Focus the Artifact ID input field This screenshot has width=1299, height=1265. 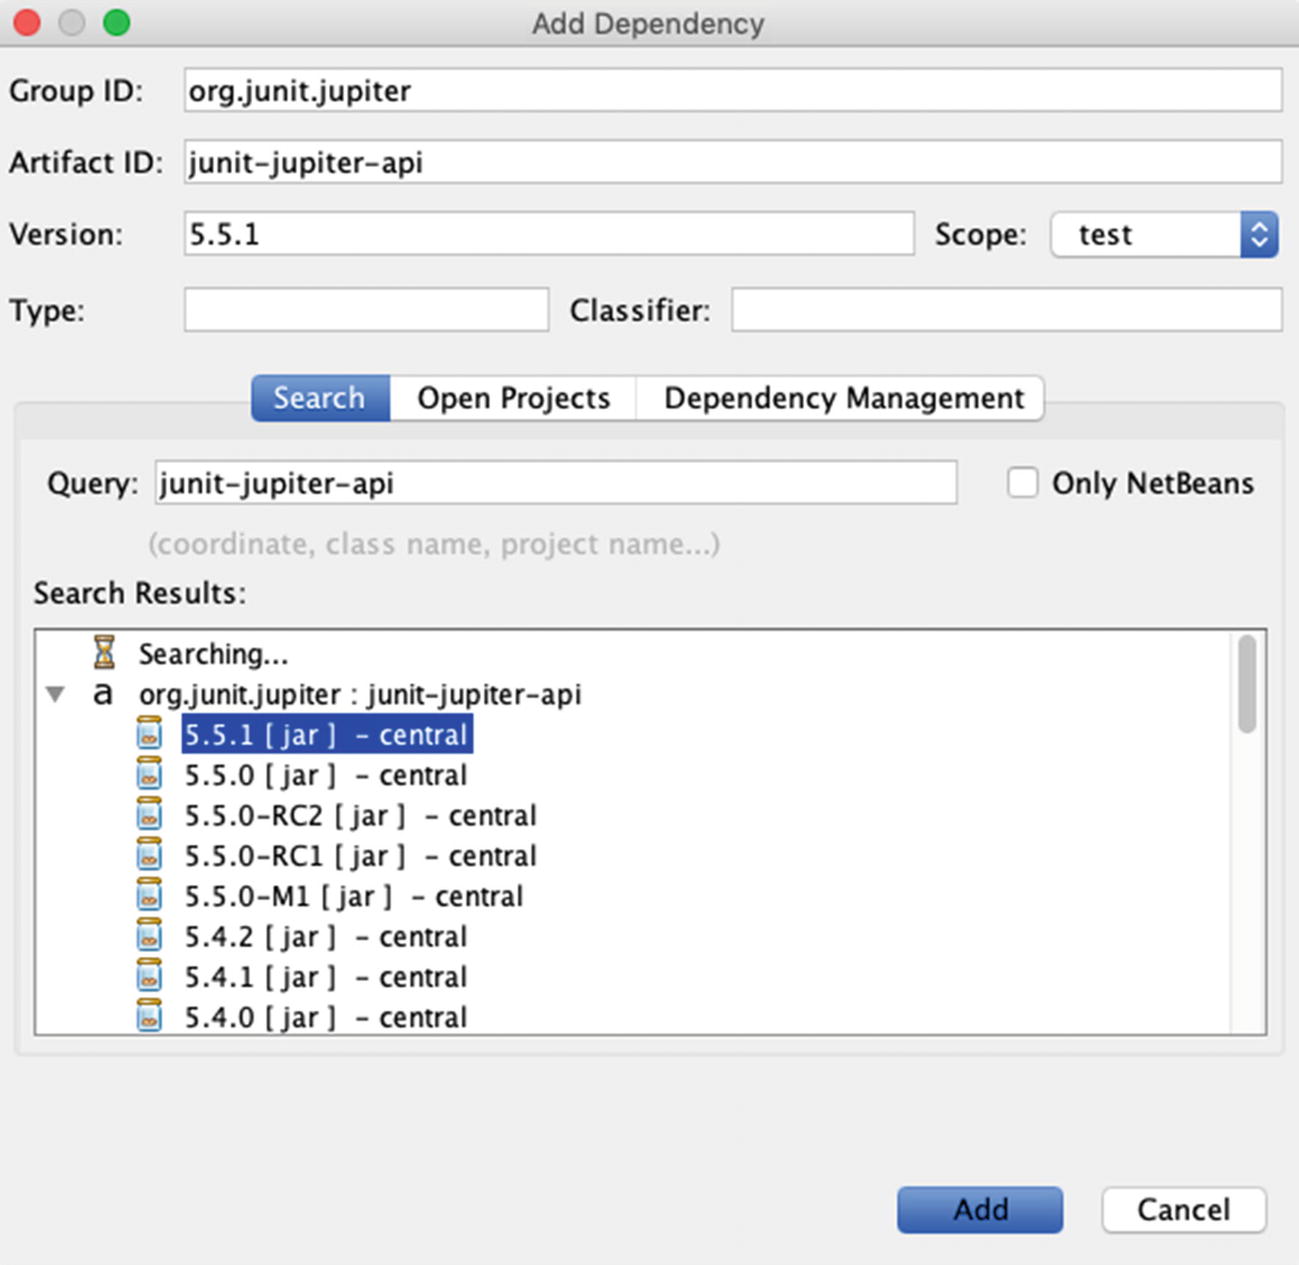[x=733, y=162]
